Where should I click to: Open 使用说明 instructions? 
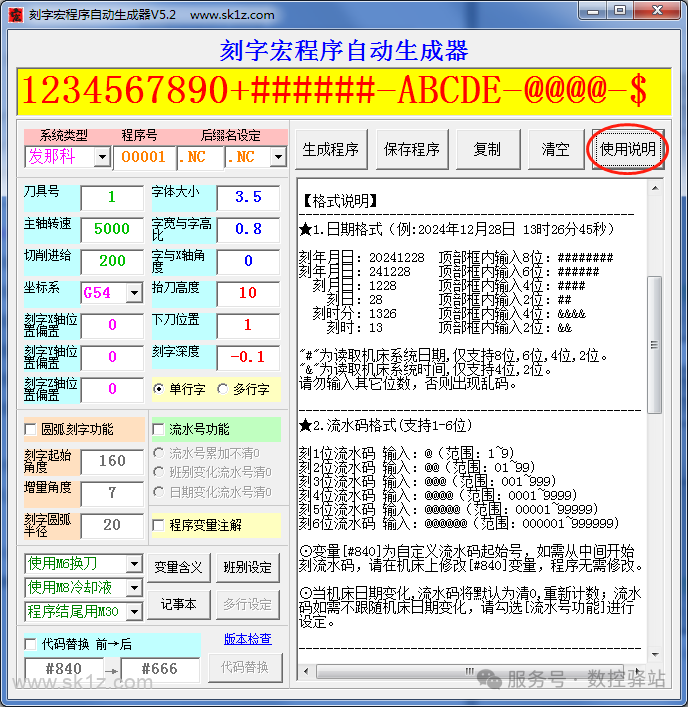coord(628,149)
